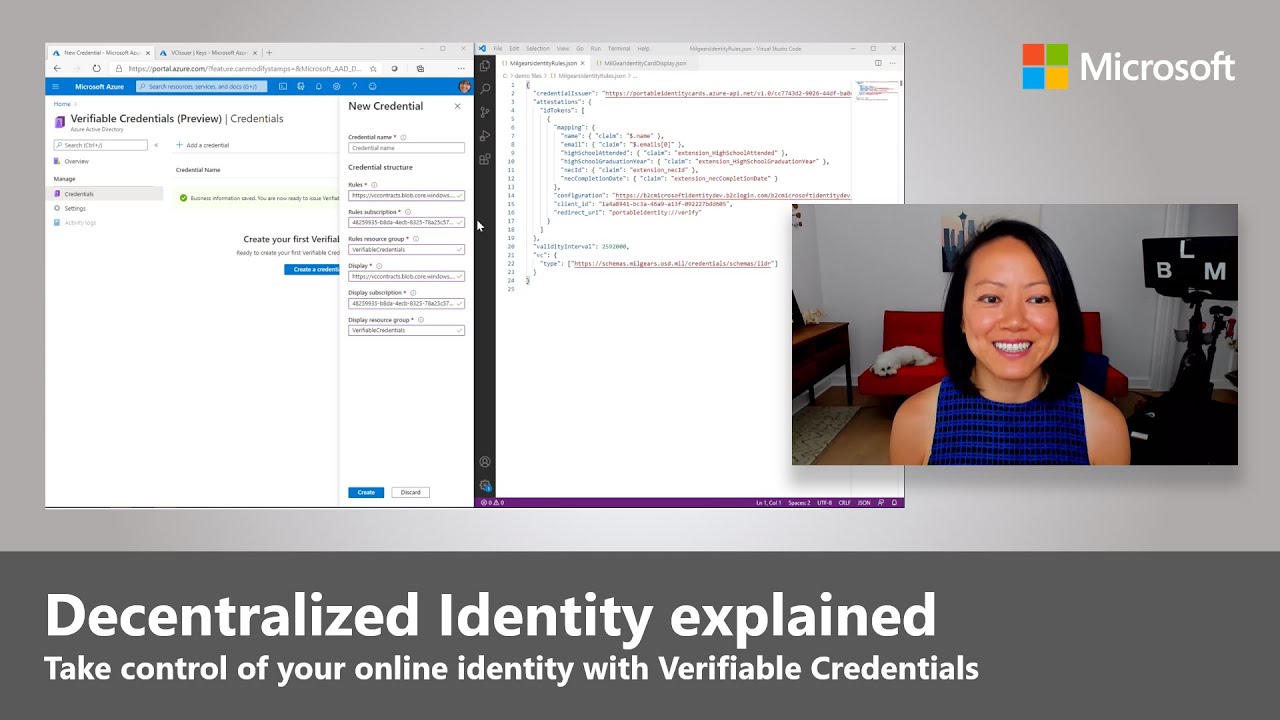Open Azure portal settings gear
This screenshot has width=1280, height=720.
336,87
